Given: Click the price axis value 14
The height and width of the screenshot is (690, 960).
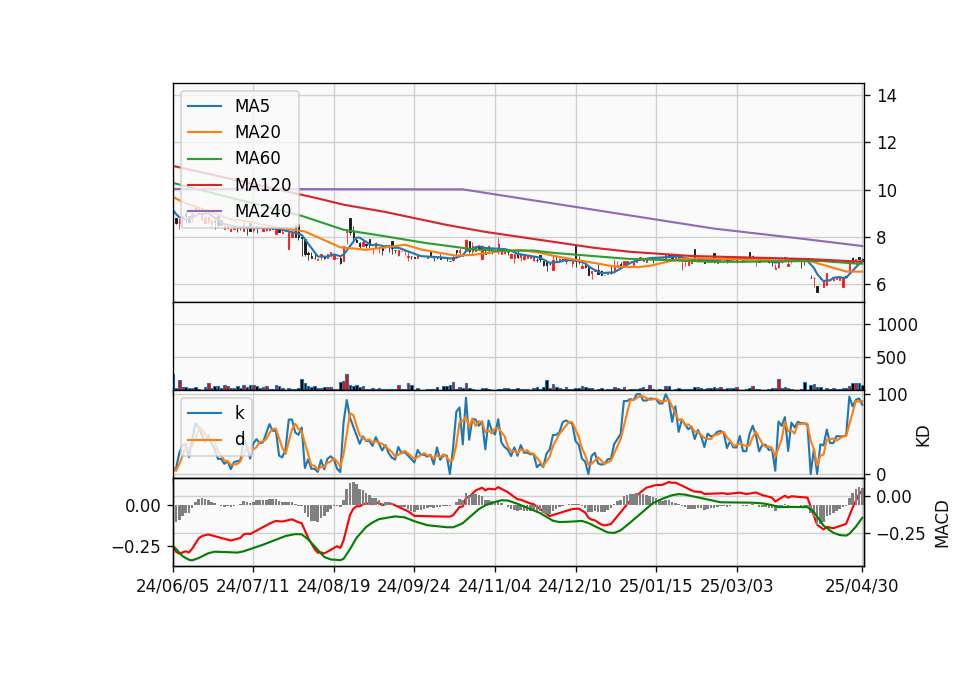Looking at the screenshot, I should 887,96.
